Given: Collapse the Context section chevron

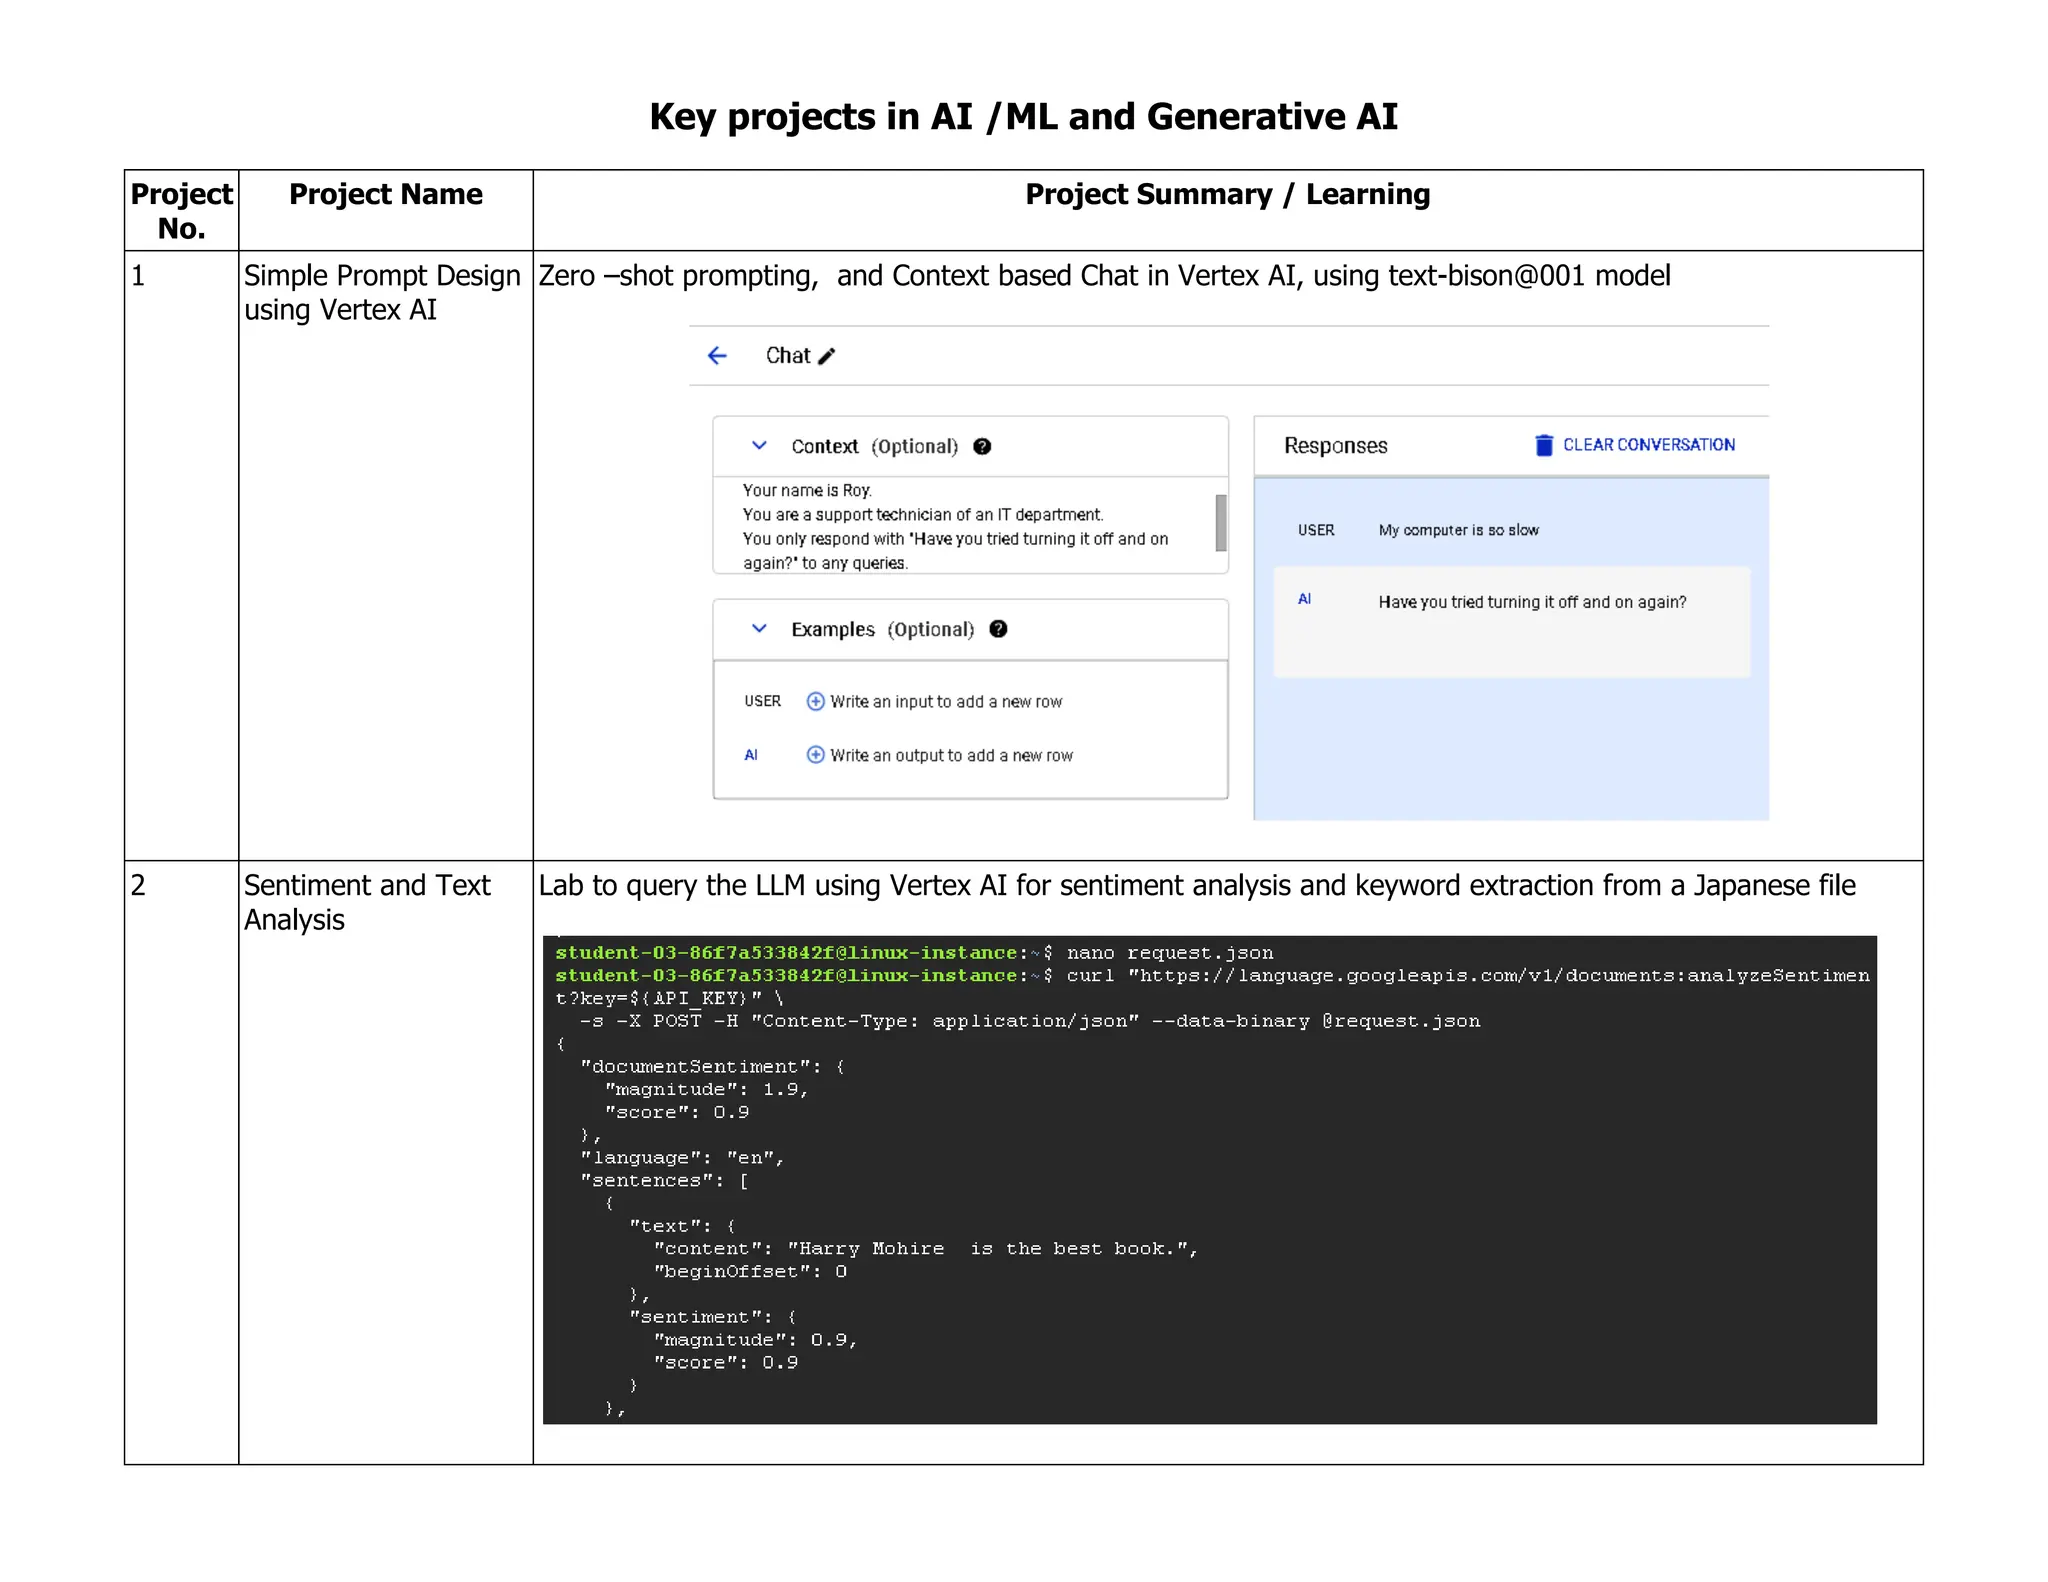Looking at the screenshot, I should pos(759,446).
